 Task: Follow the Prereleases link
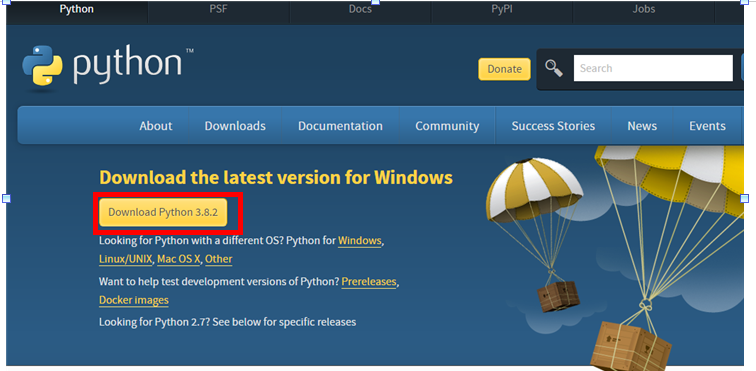pos(369,282)
